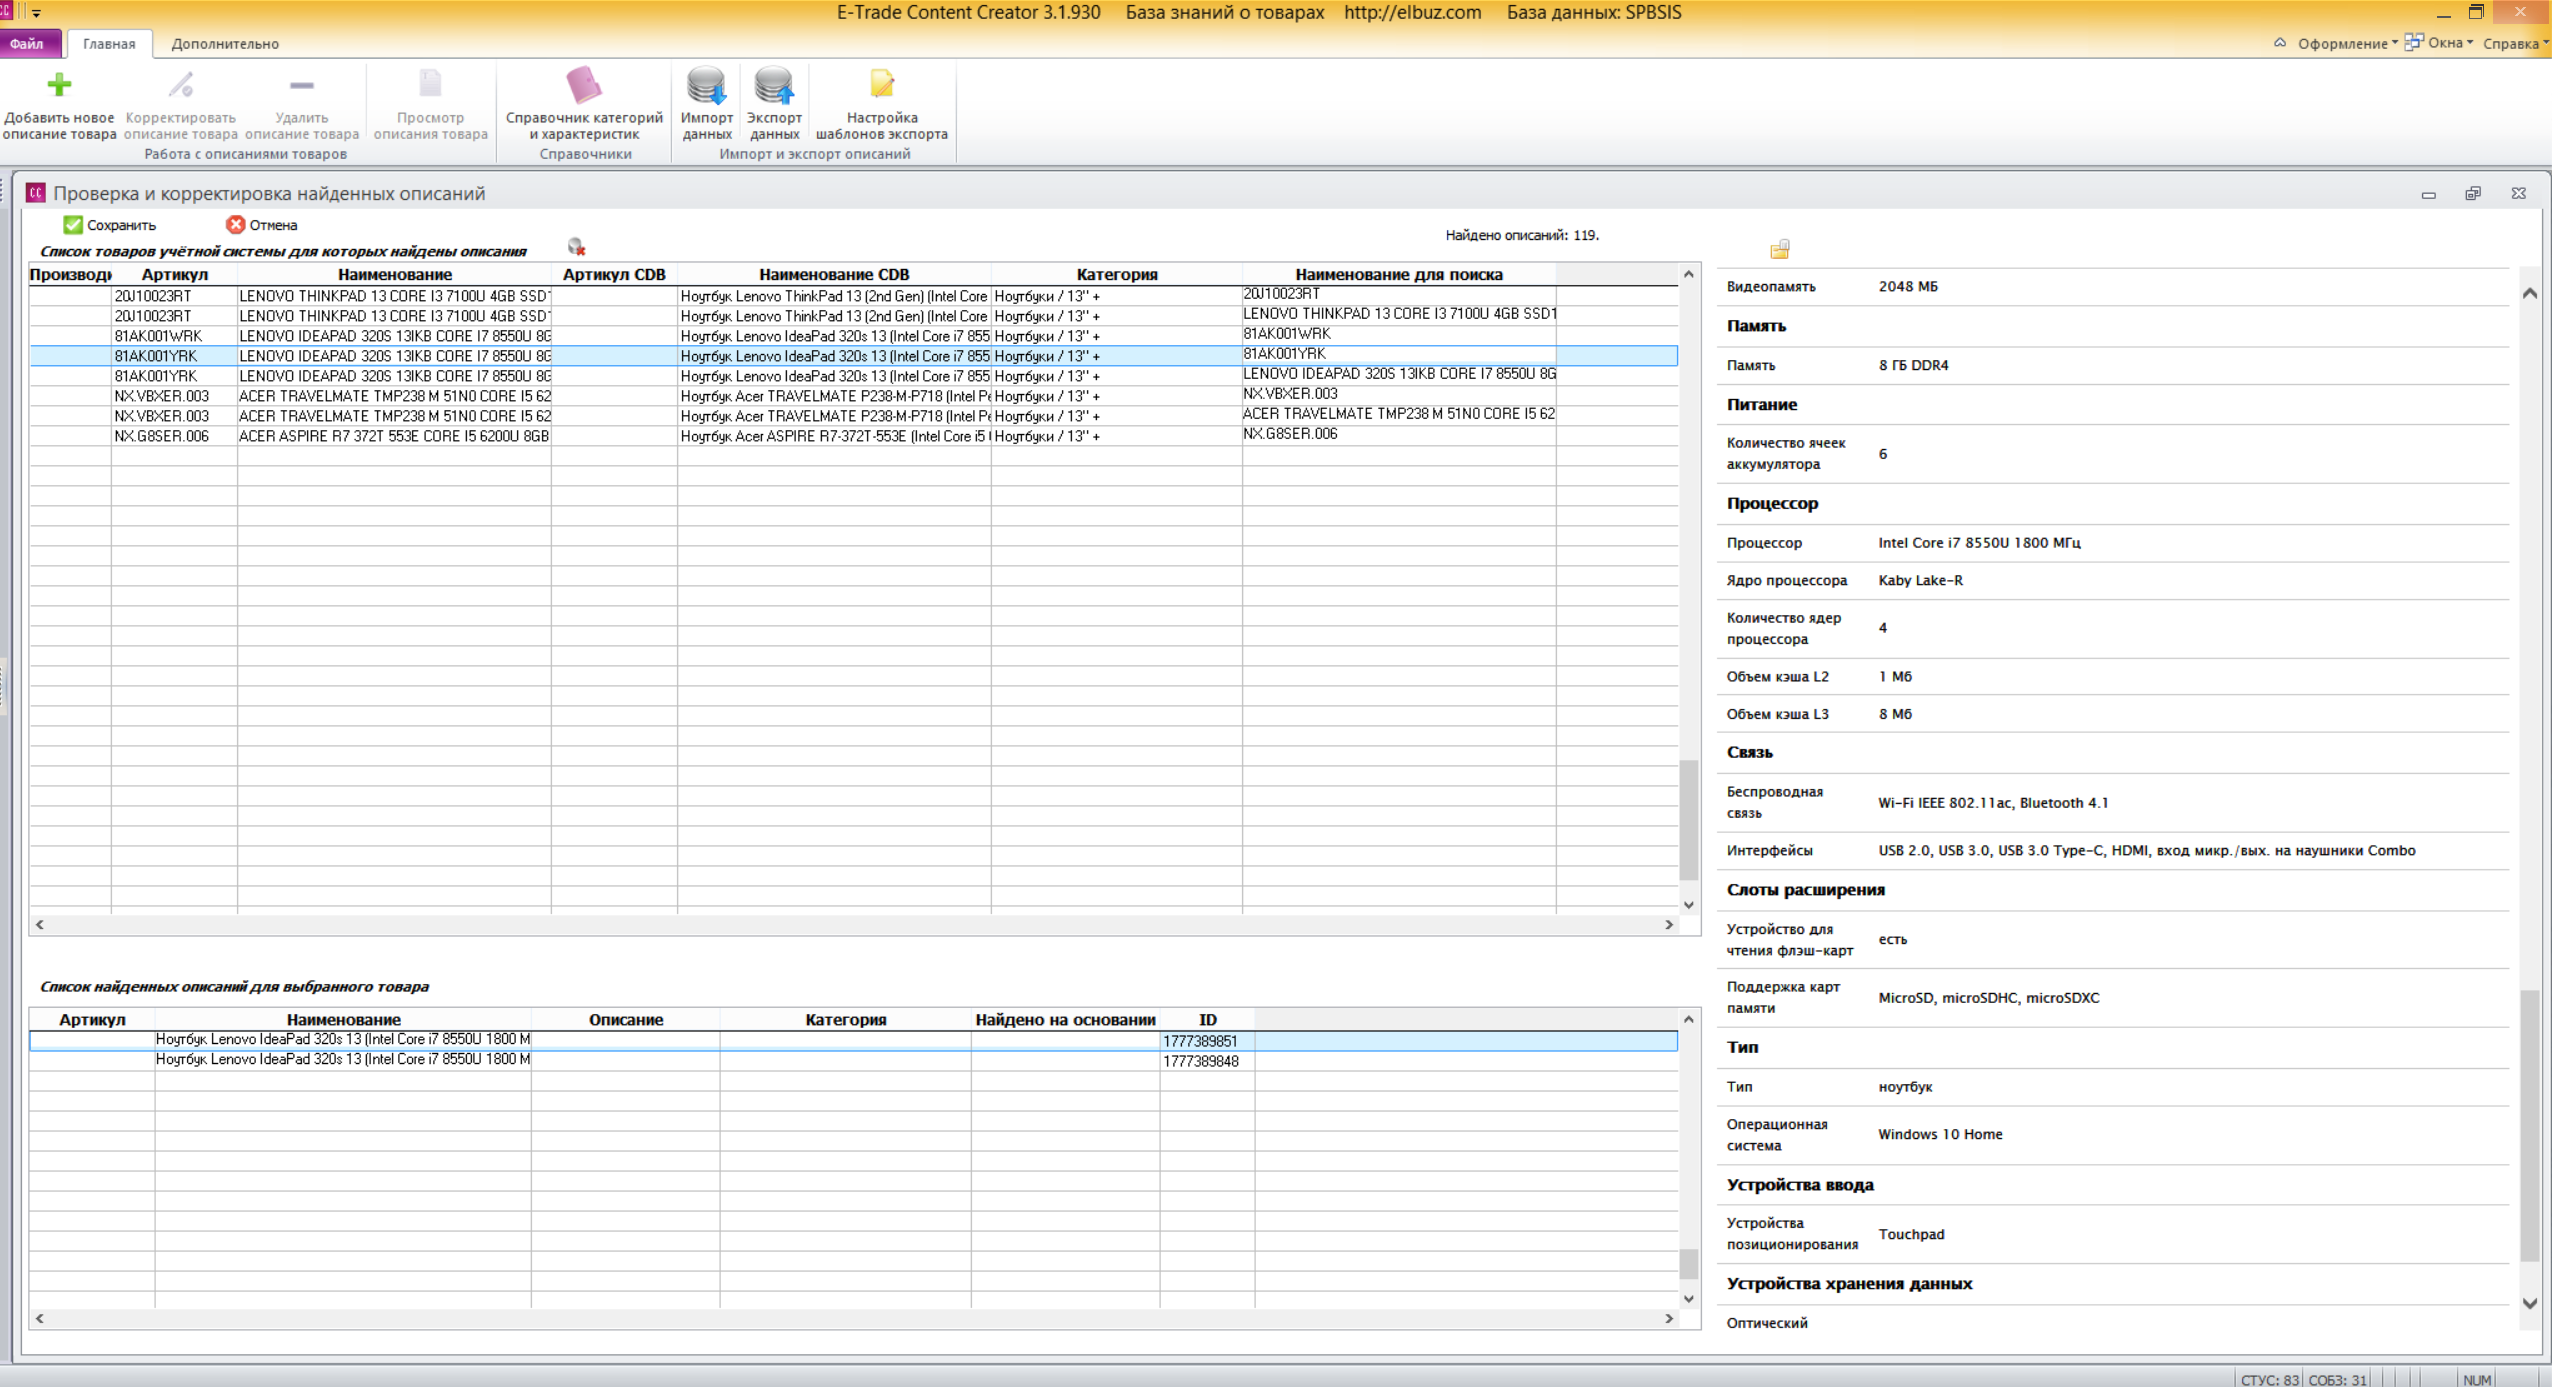Click product table vertical scrollbar up arrow
The image size is (2552, 1387).
point(1689,274)
